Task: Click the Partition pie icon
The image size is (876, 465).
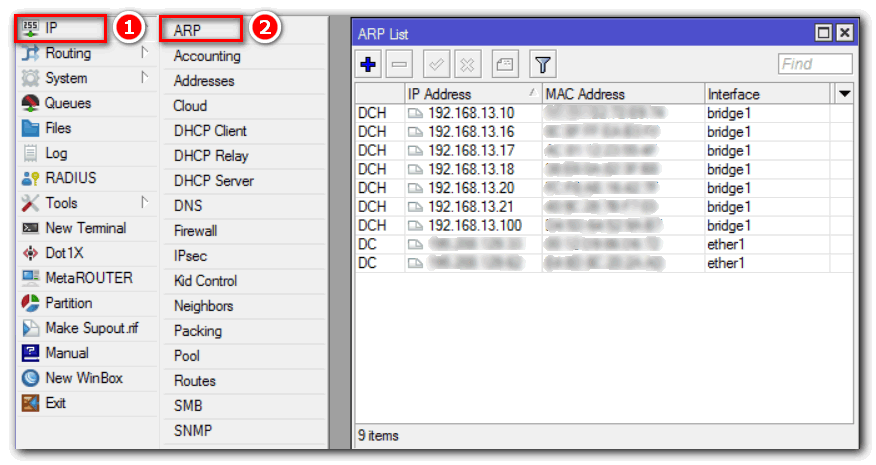Action: (x=30, y=303)
